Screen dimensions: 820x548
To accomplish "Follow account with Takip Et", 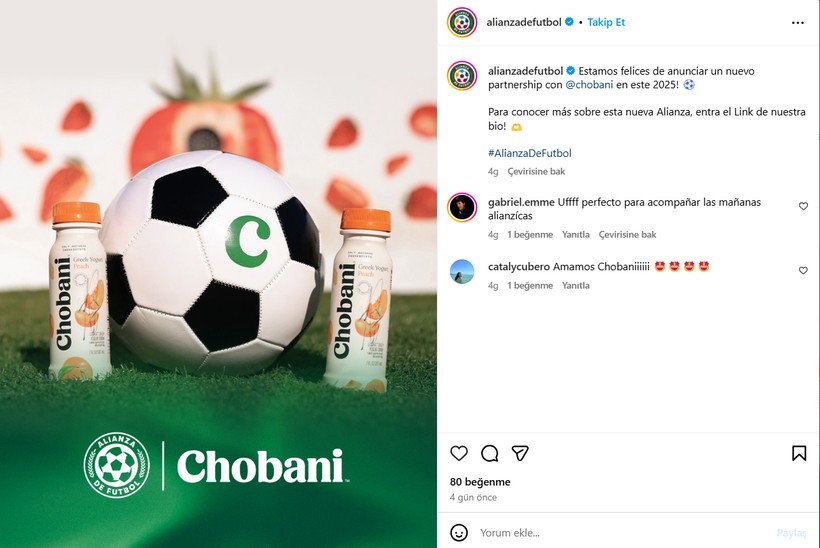I will 606,22.
